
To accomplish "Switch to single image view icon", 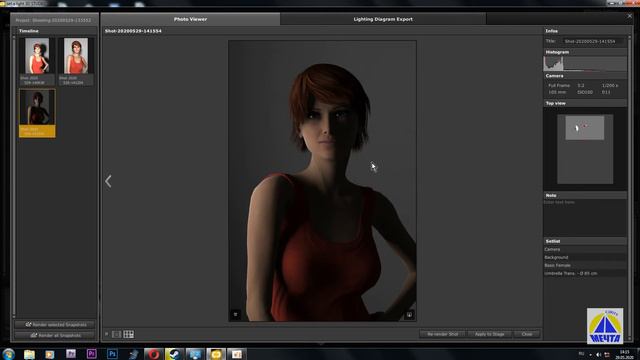I will 116,334.
